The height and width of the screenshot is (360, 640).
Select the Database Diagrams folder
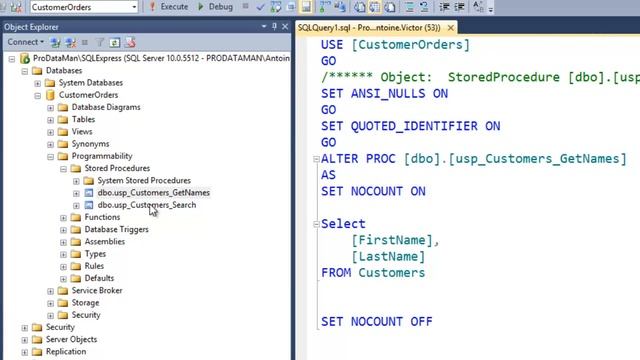click(x=106, y=107)
